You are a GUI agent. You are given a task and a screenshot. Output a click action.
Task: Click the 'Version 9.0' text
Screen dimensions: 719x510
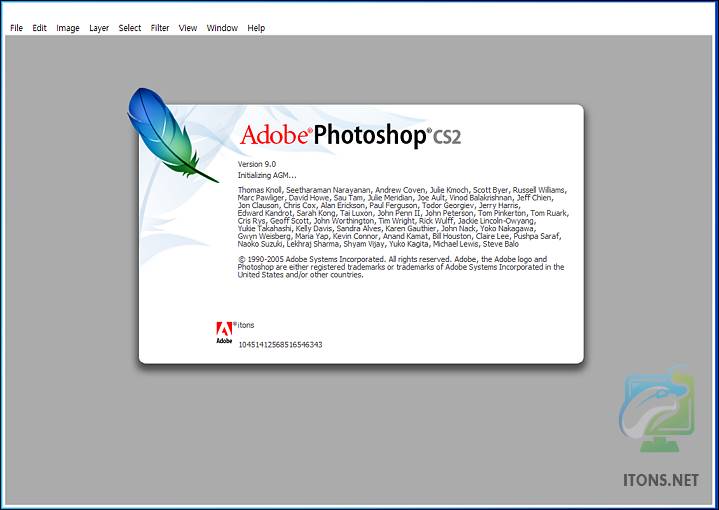[x=257, y=164]
